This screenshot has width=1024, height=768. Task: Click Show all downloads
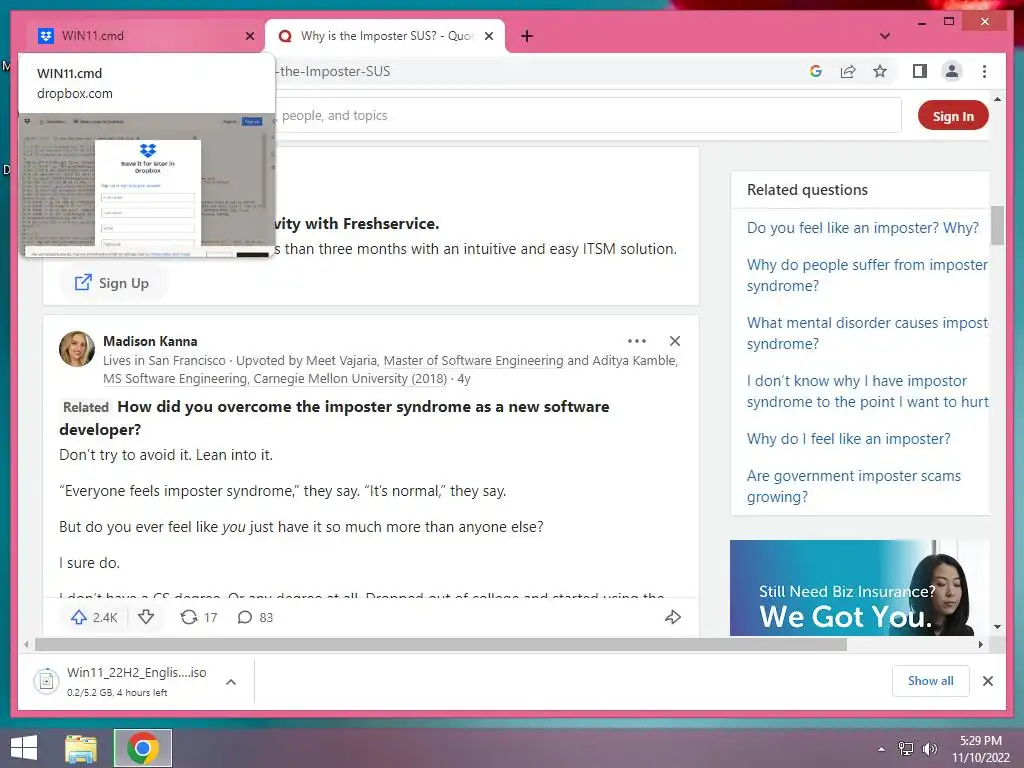click(931, 681)
